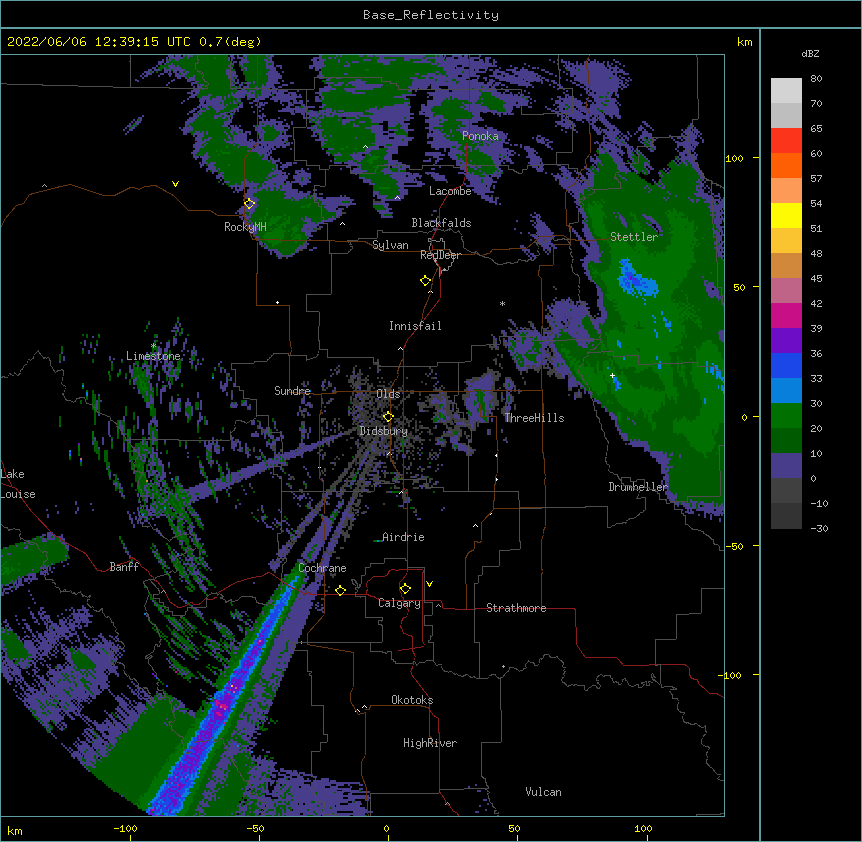Click the dBZ legend heading

click(x=810, y=53)
